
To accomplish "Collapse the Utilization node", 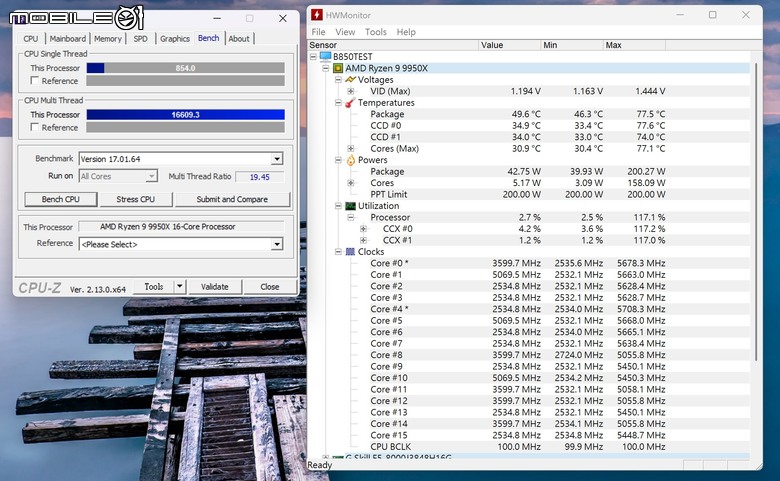I will point(338,205).
